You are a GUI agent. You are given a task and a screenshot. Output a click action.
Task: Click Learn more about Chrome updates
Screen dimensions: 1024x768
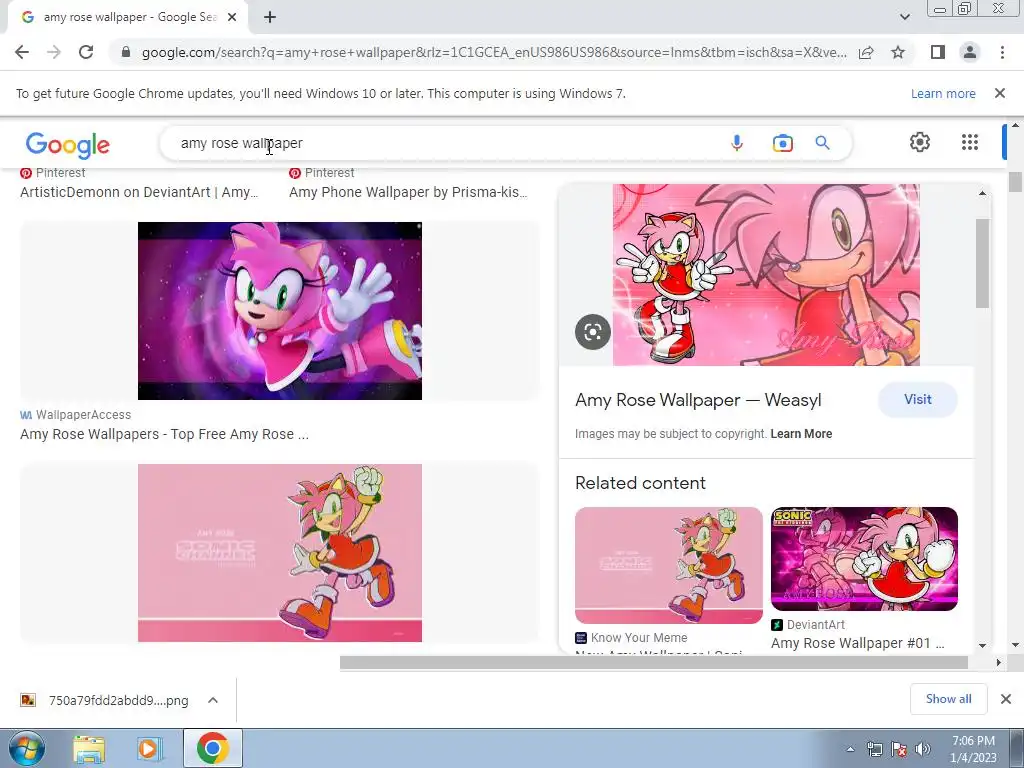[943, 93]
